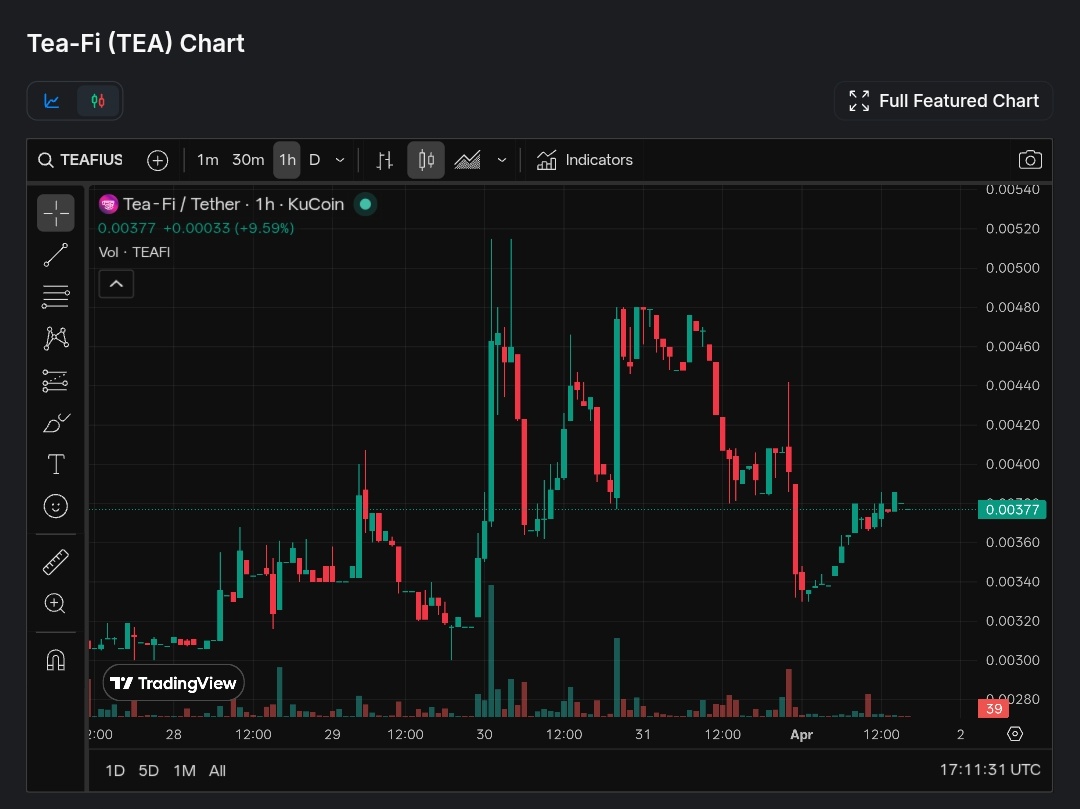
Task: Set the 1D date range
Action: (x=115, y=770)
